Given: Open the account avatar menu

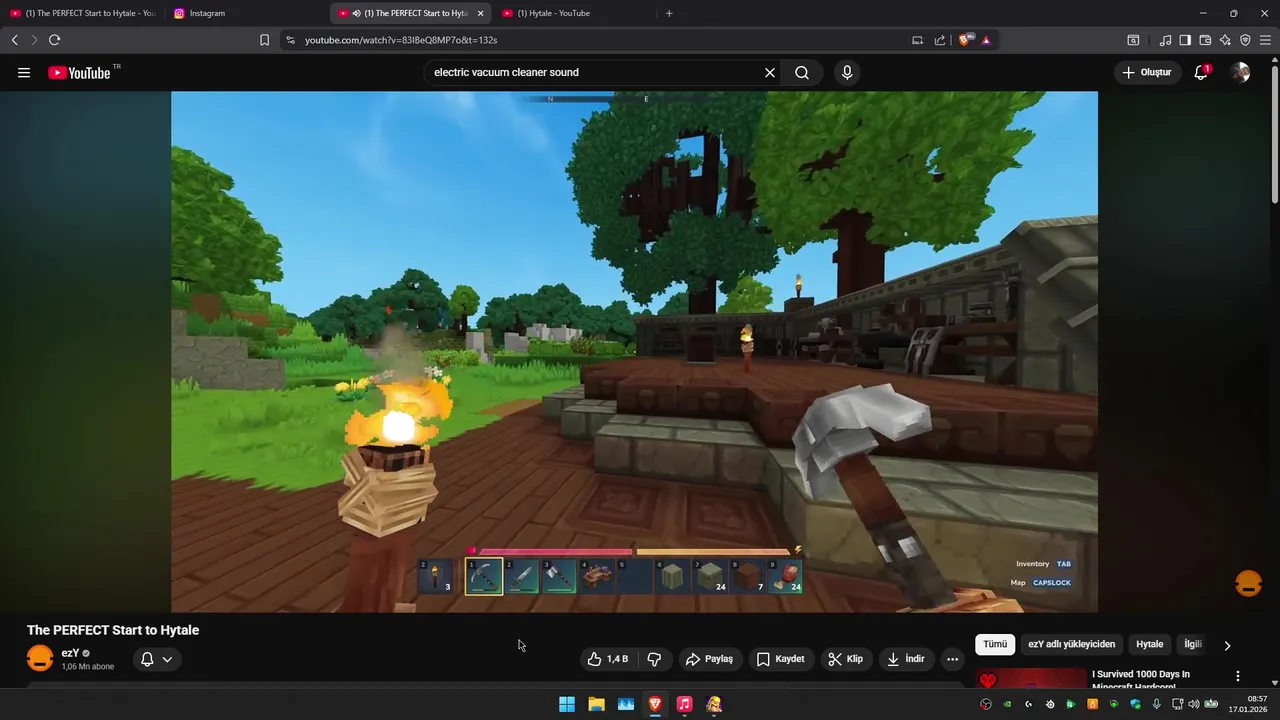Looking at the screenshot, I should pyautogui.click(x=1240, y=72).
